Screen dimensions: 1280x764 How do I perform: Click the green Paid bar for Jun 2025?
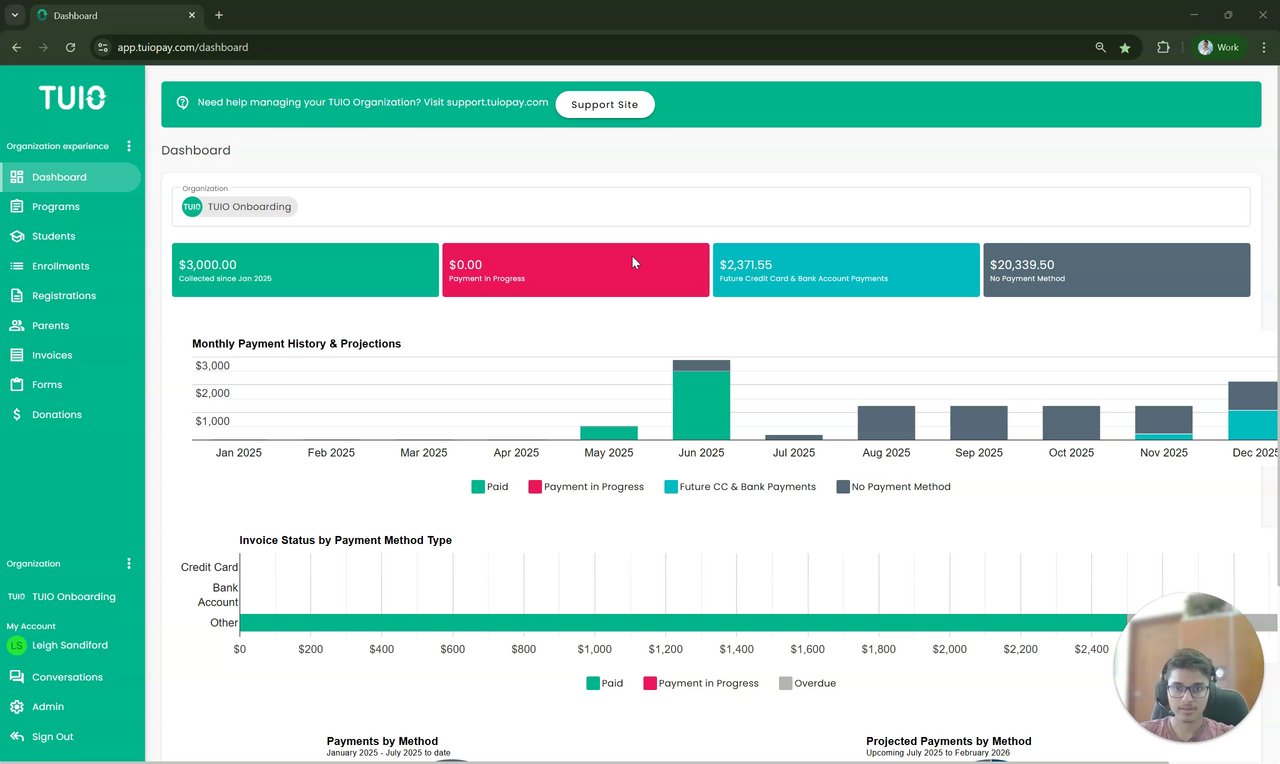tap(701, 405)
